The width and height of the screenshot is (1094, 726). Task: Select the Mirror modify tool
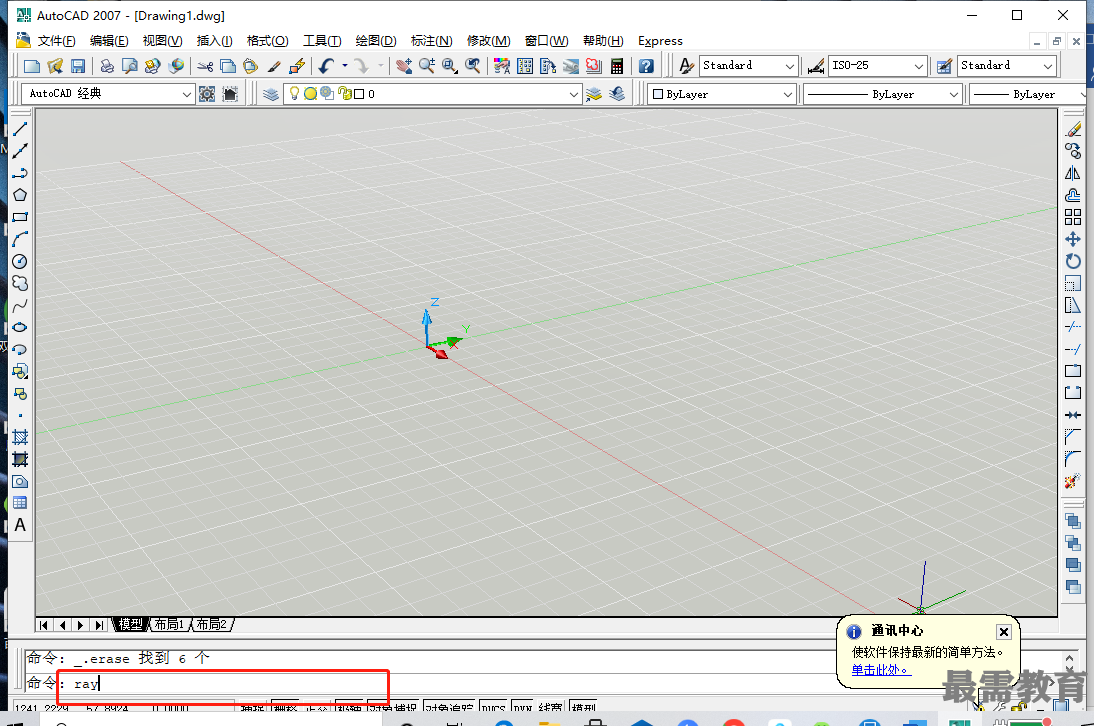tap(1073, 173)
